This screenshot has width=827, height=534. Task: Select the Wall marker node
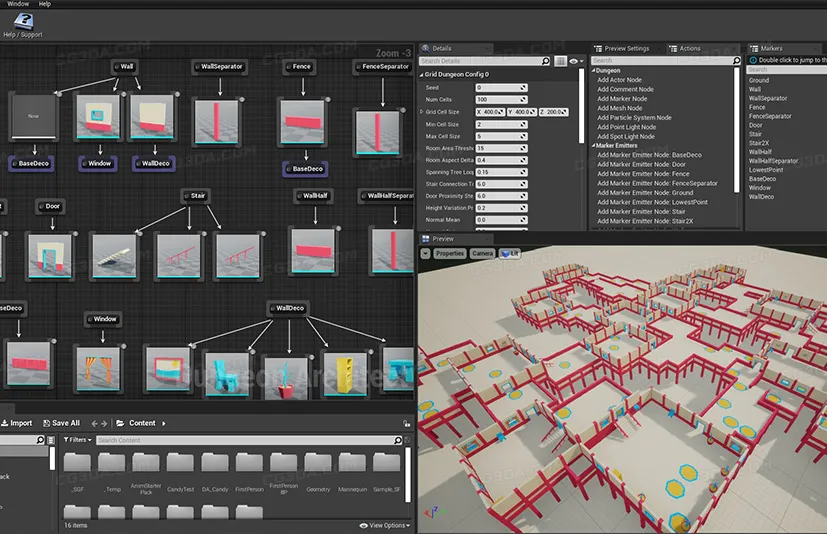tap(124, 66)
